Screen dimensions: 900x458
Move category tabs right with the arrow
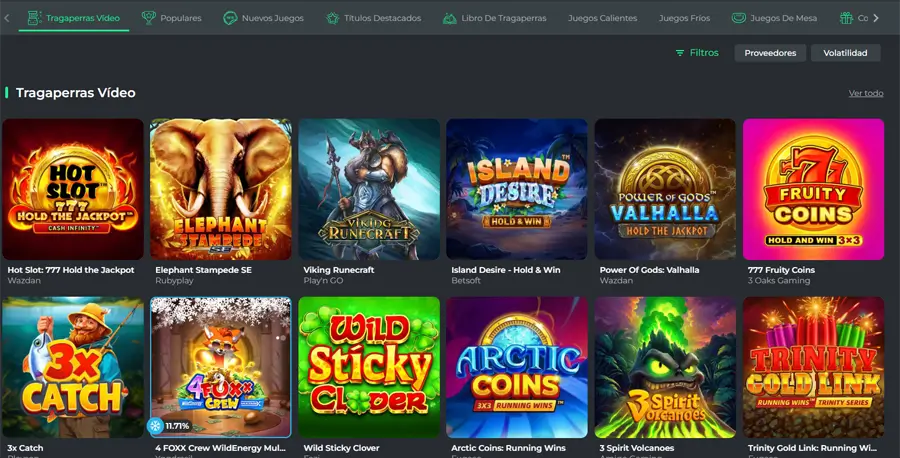(876, 18)
